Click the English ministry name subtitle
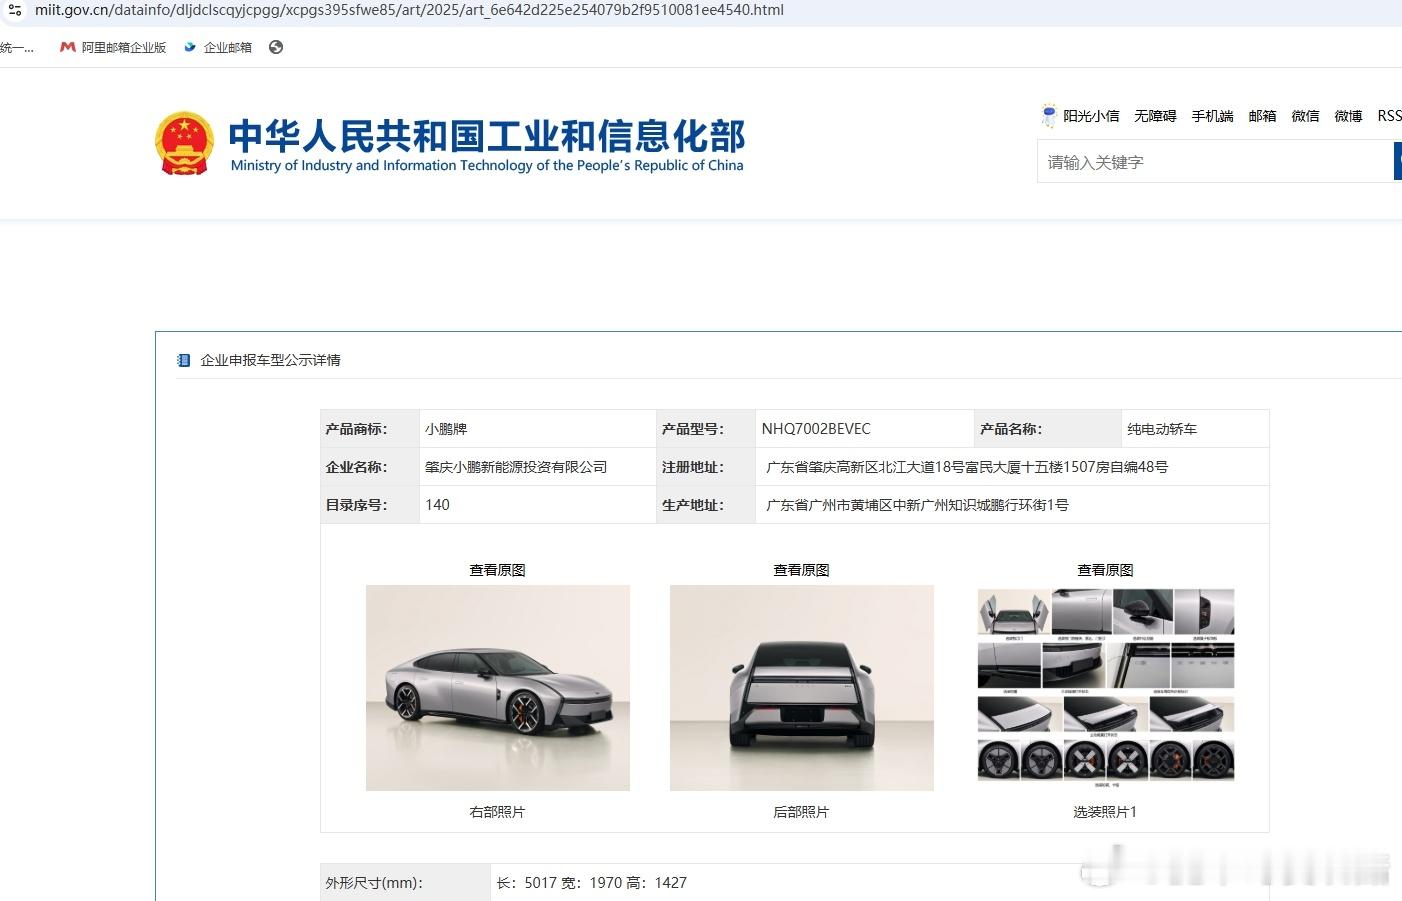The height and width of the screenshot is (901, 1402). click(487, 166)
